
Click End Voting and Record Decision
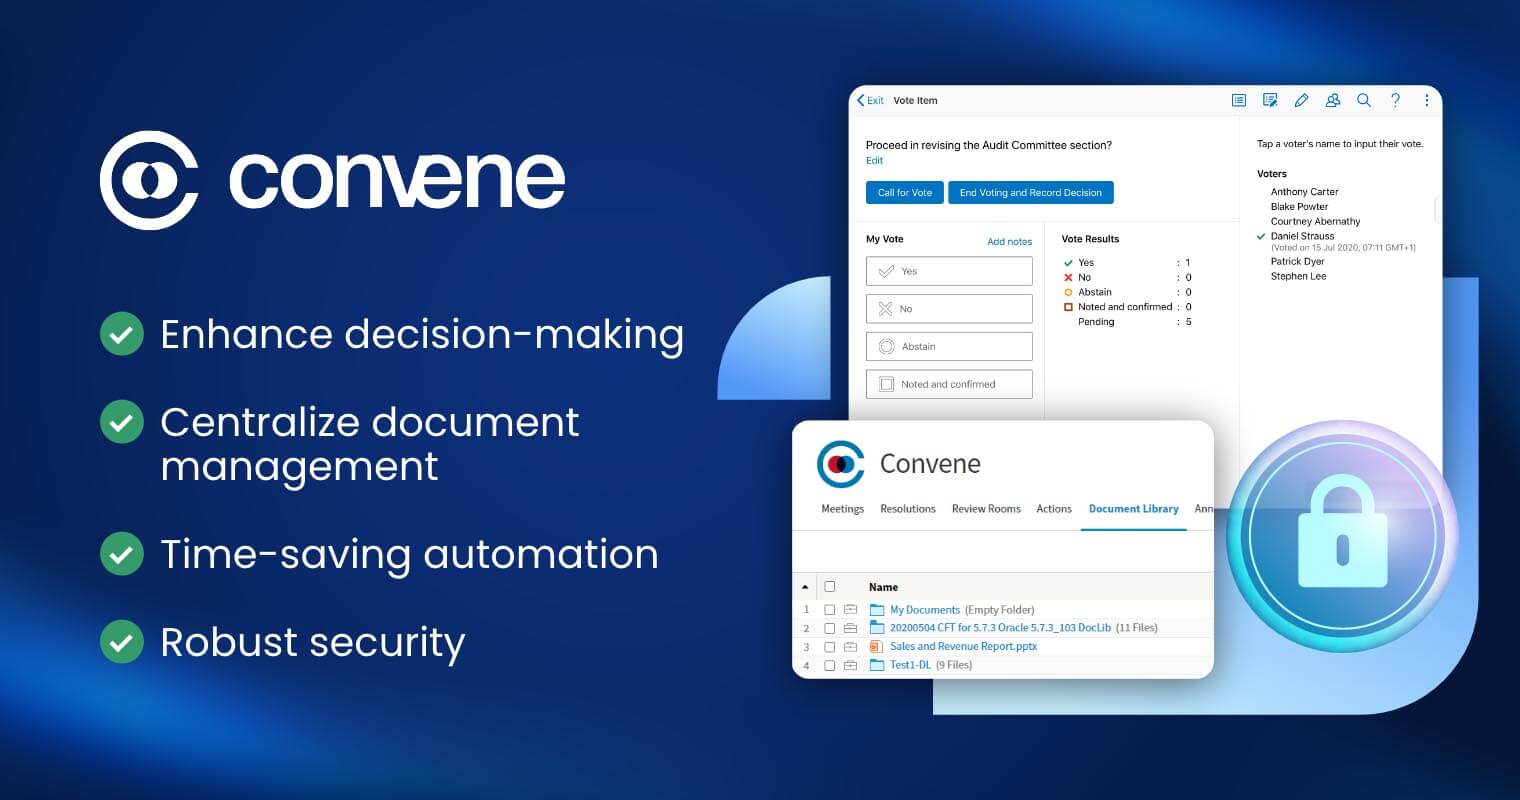point(1031,192)
